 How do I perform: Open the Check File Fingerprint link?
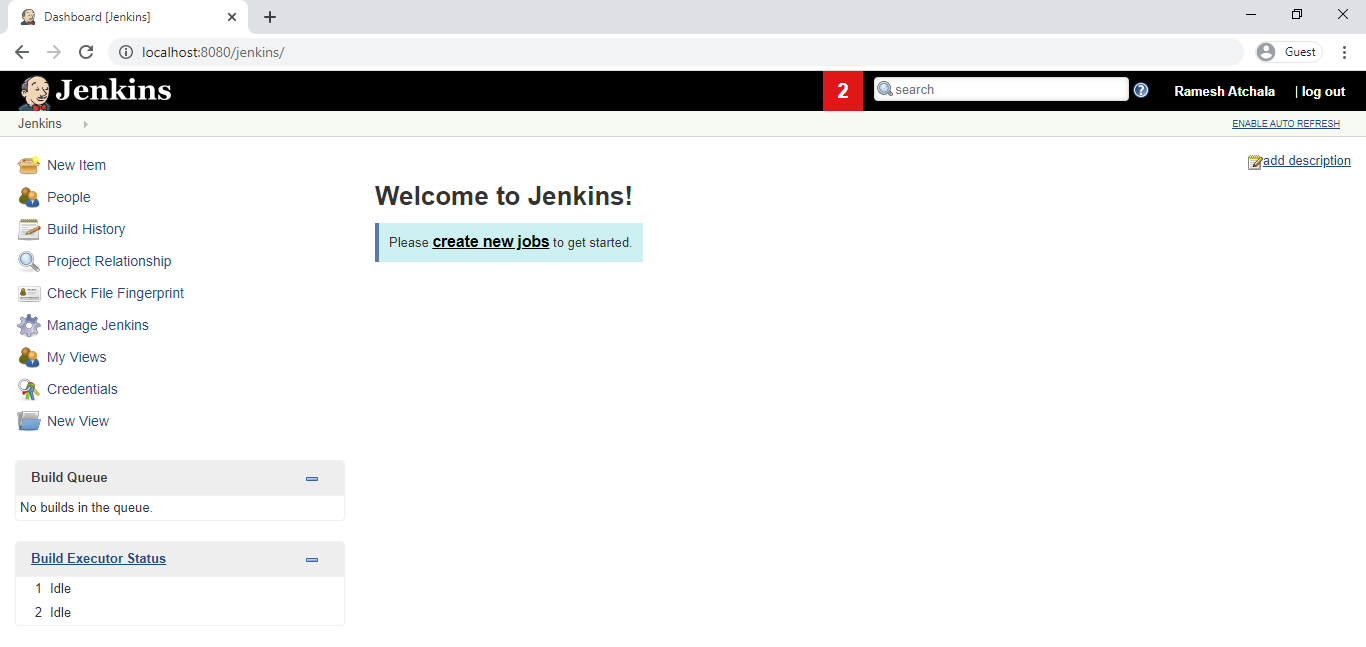coord(115,293)
